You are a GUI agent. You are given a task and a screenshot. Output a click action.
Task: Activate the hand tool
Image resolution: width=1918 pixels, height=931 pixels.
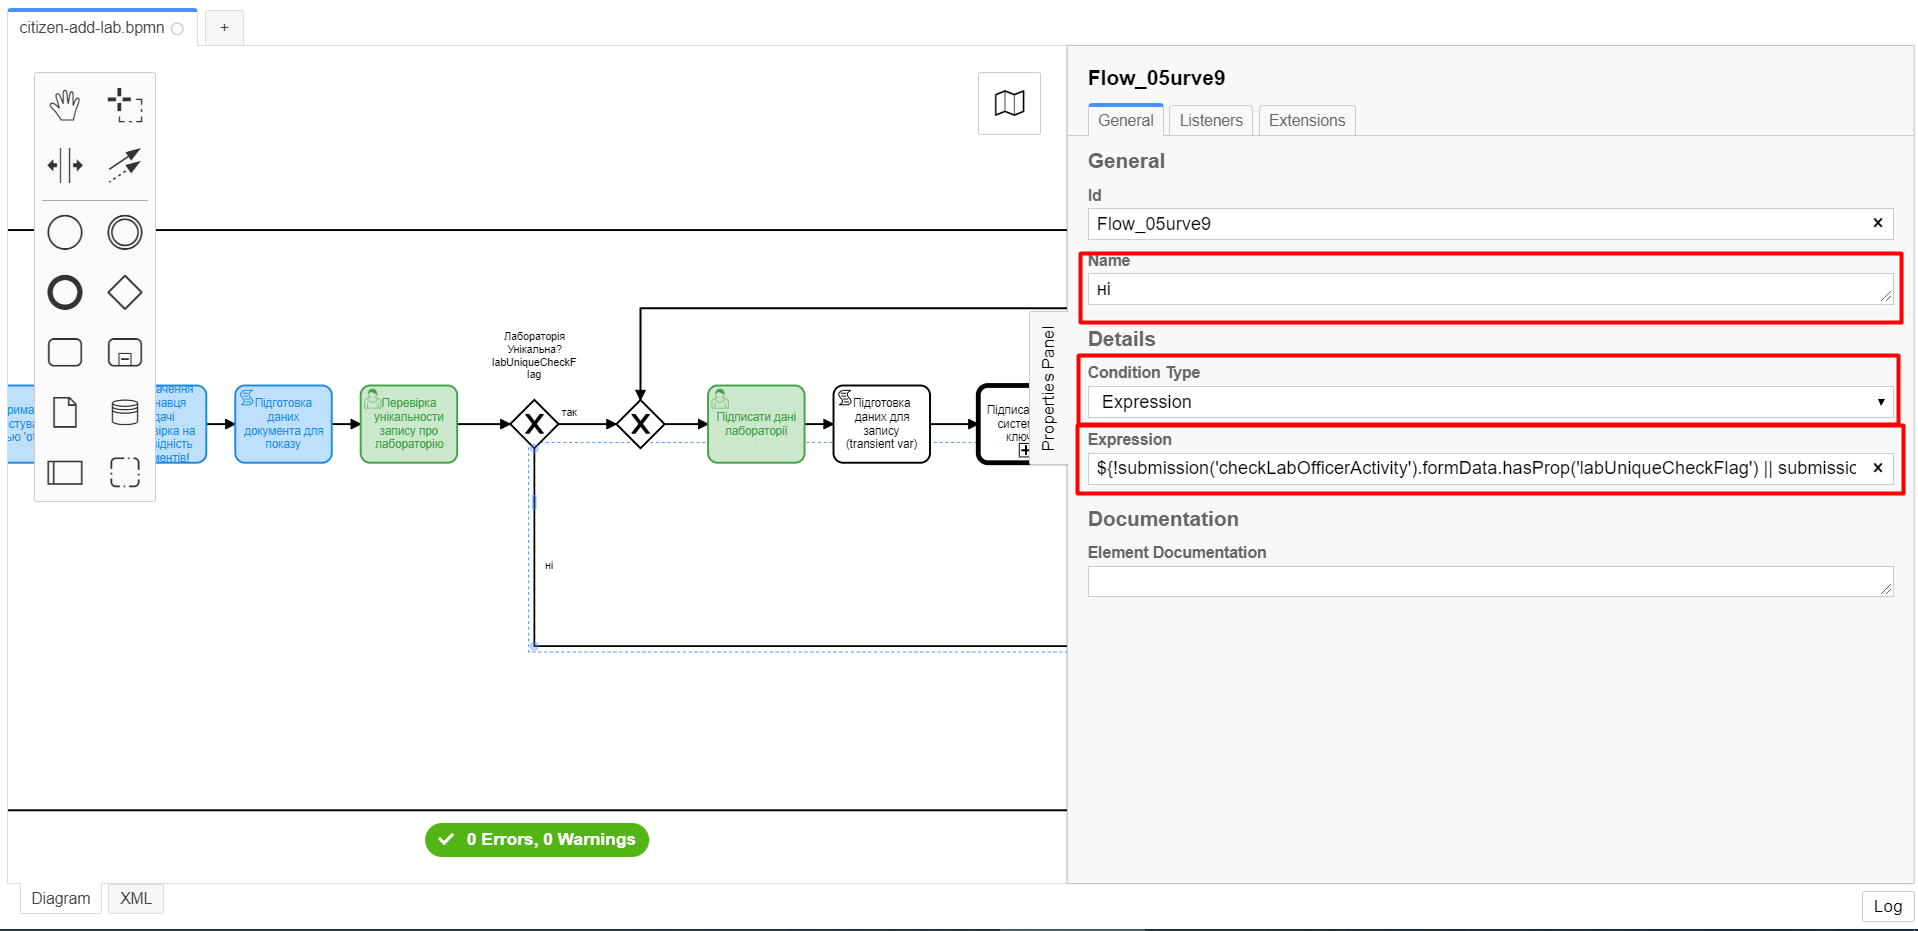65,105
